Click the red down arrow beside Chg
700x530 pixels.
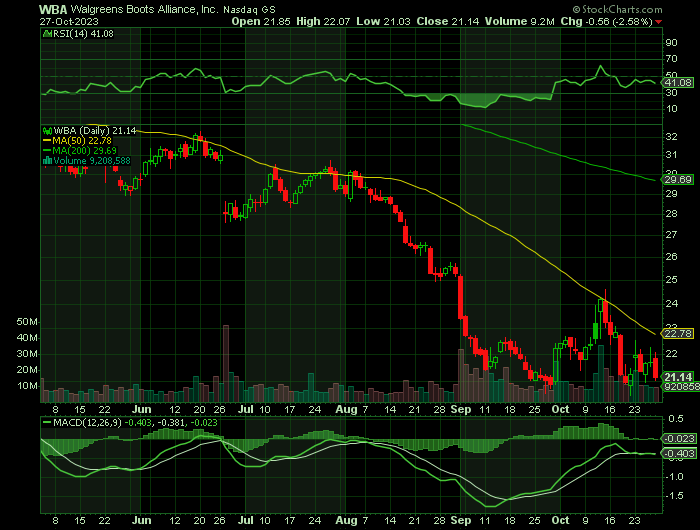click(x=658, y=22)
